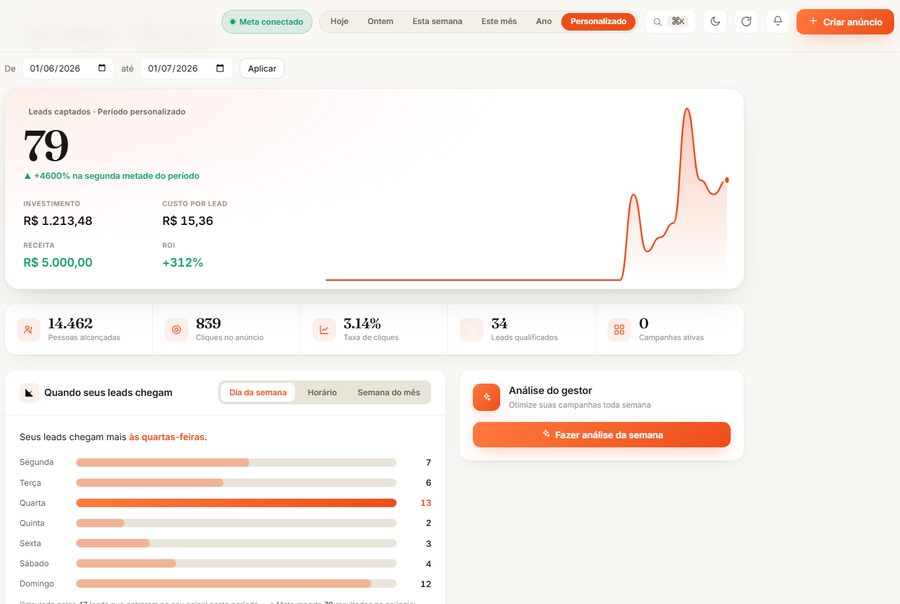Click the Cliques no anúncio target icon
The height and width of the screenshot is (604, 900).
(x=176, y=330)
